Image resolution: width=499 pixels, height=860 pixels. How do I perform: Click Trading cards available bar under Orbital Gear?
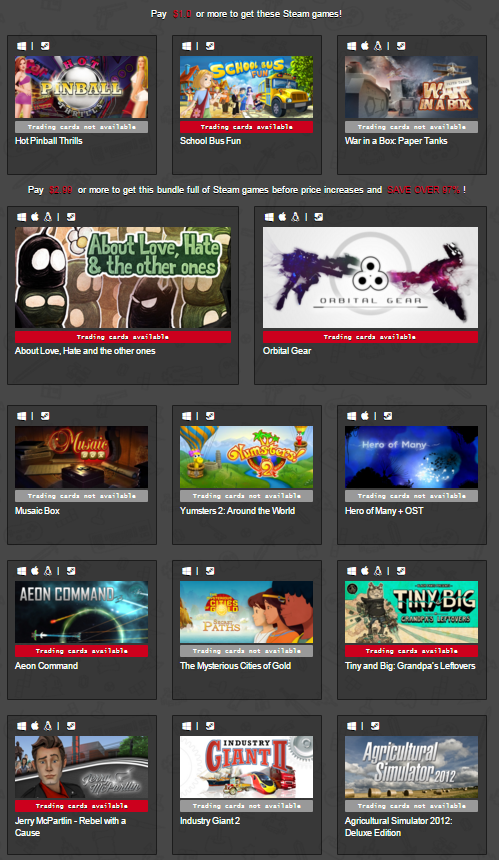click(x=370, y=337)
